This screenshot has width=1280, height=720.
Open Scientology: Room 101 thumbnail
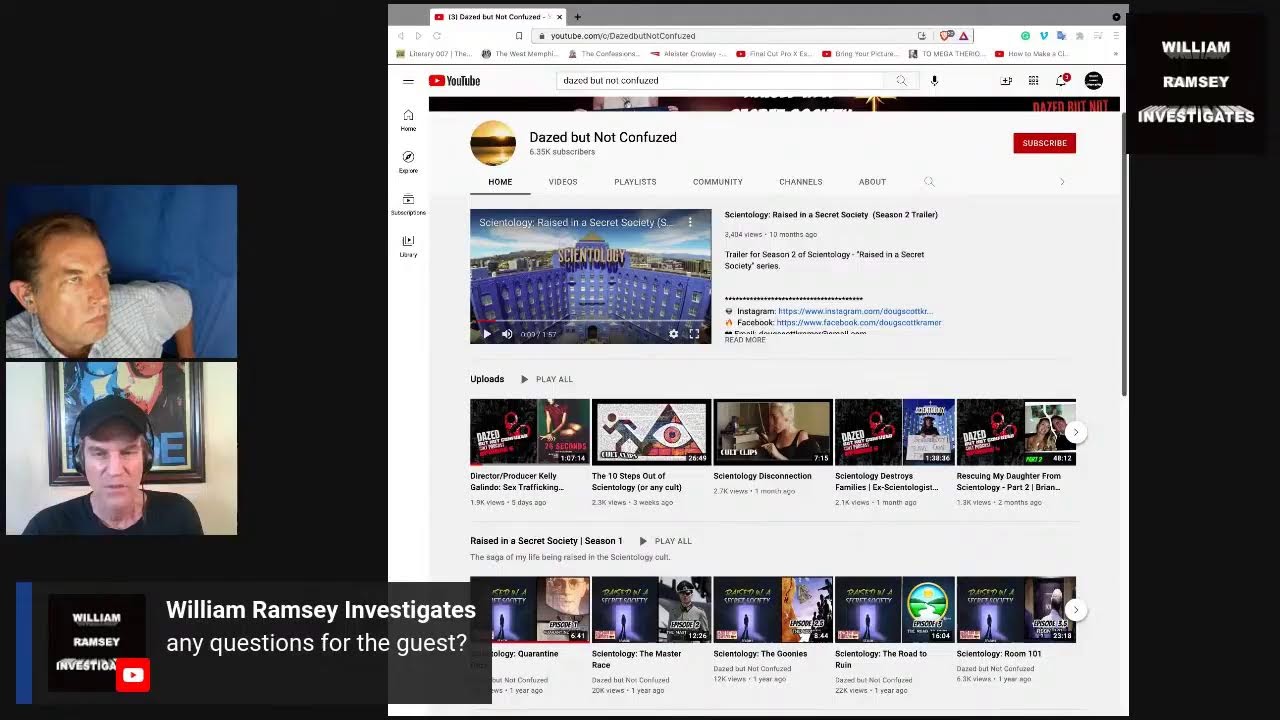coord(1016,609)
